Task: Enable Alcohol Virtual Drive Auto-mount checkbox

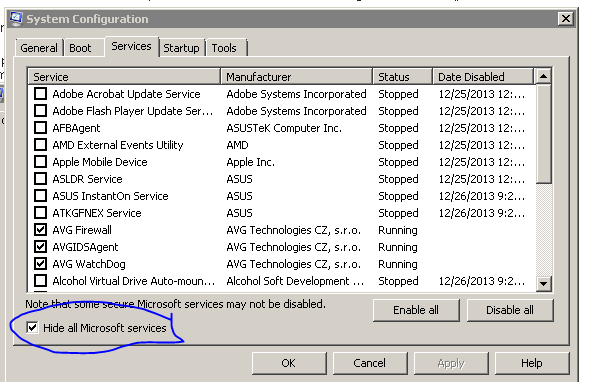Action: tap(41, 281)
